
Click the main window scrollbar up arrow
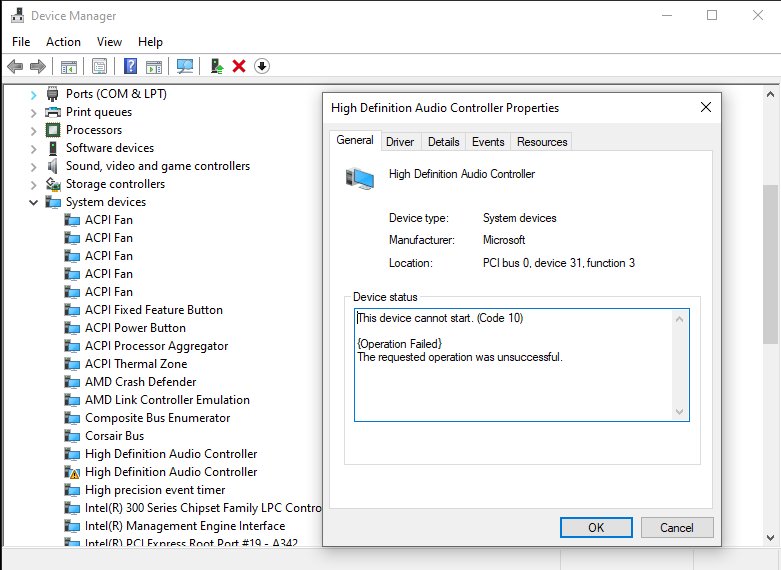[770, 94]
